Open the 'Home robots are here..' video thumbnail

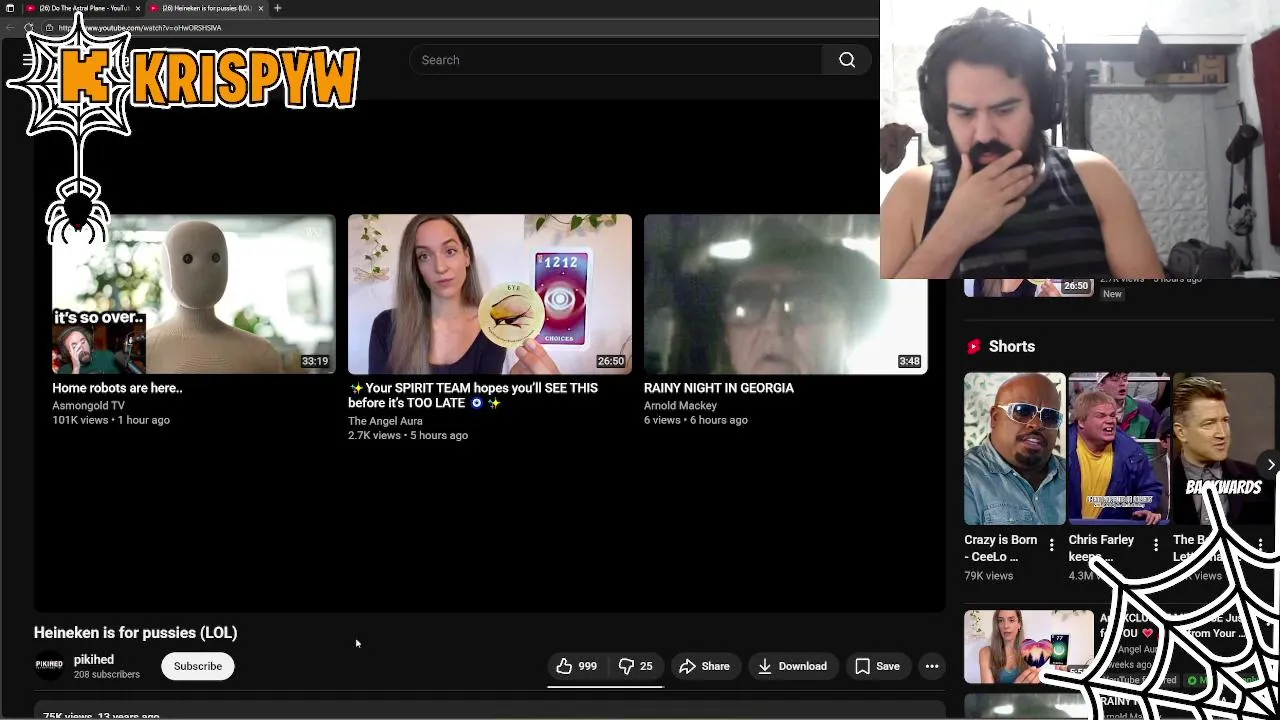pyautogui.click(x=194, y=294)
